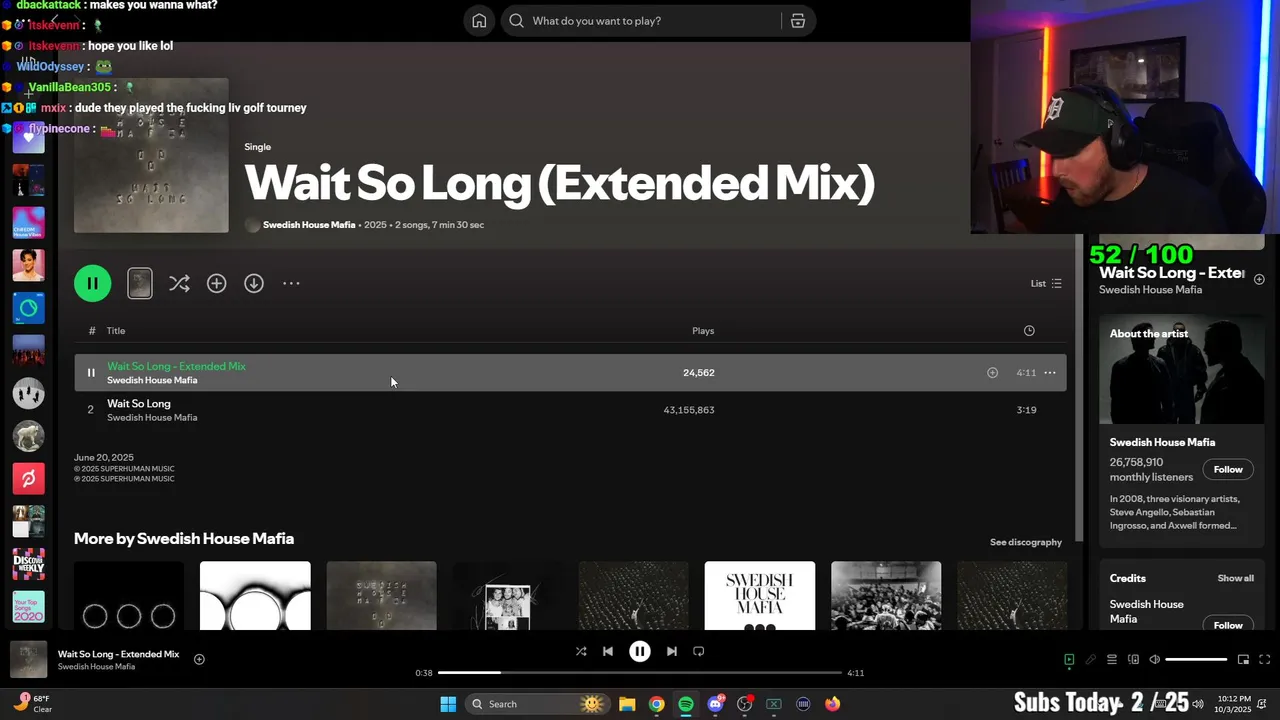
Task: Open the miniplayer icon
Action: (1243, 660)
